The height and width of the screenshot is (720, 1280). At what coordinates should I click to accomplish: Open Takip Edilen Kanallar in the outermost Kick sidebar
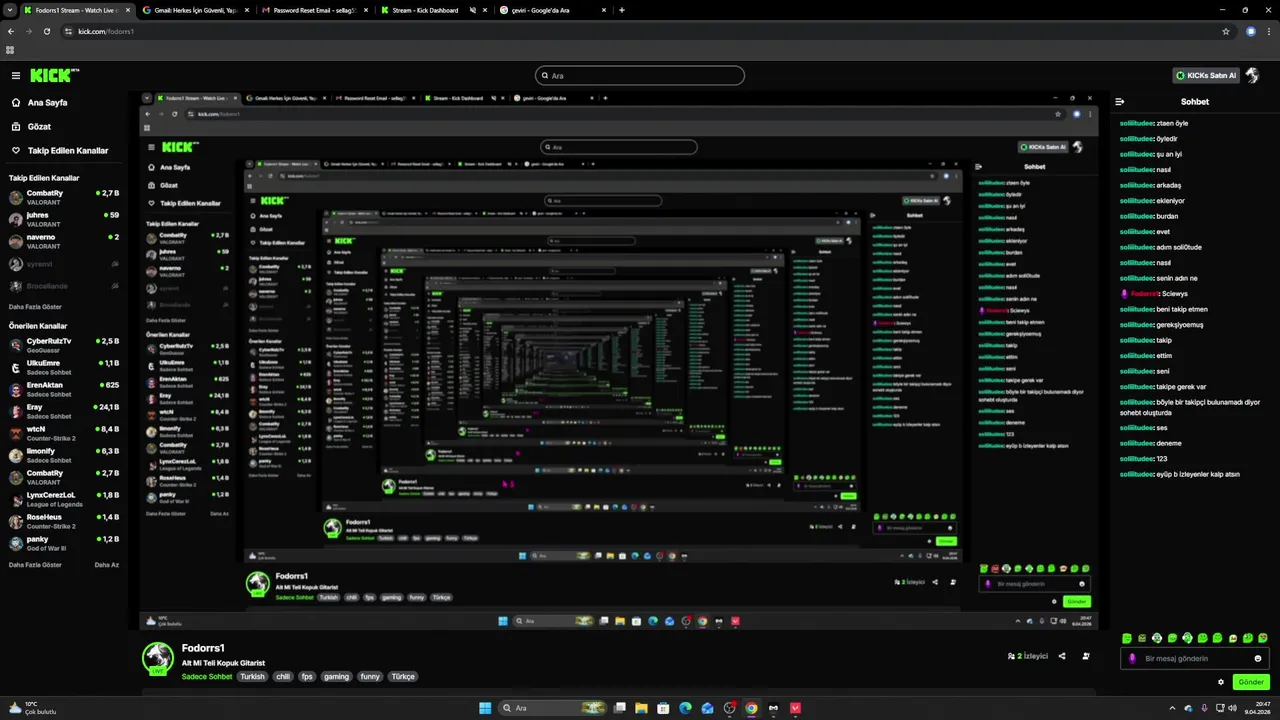[62, 151]
